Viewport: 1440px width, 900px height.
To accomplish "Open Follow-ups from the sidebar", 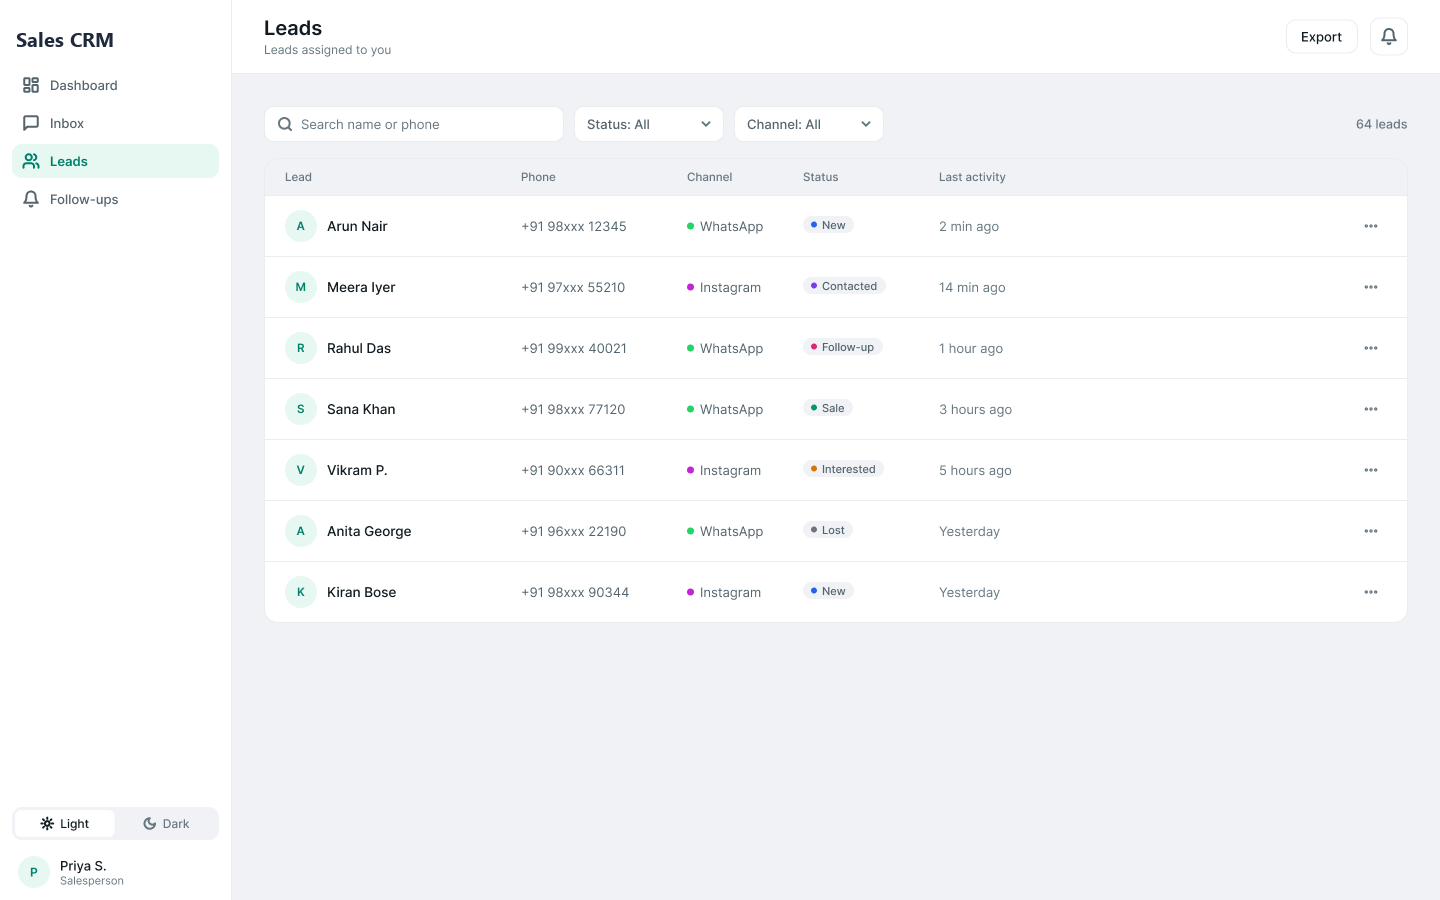I will (x=115, y=199).
